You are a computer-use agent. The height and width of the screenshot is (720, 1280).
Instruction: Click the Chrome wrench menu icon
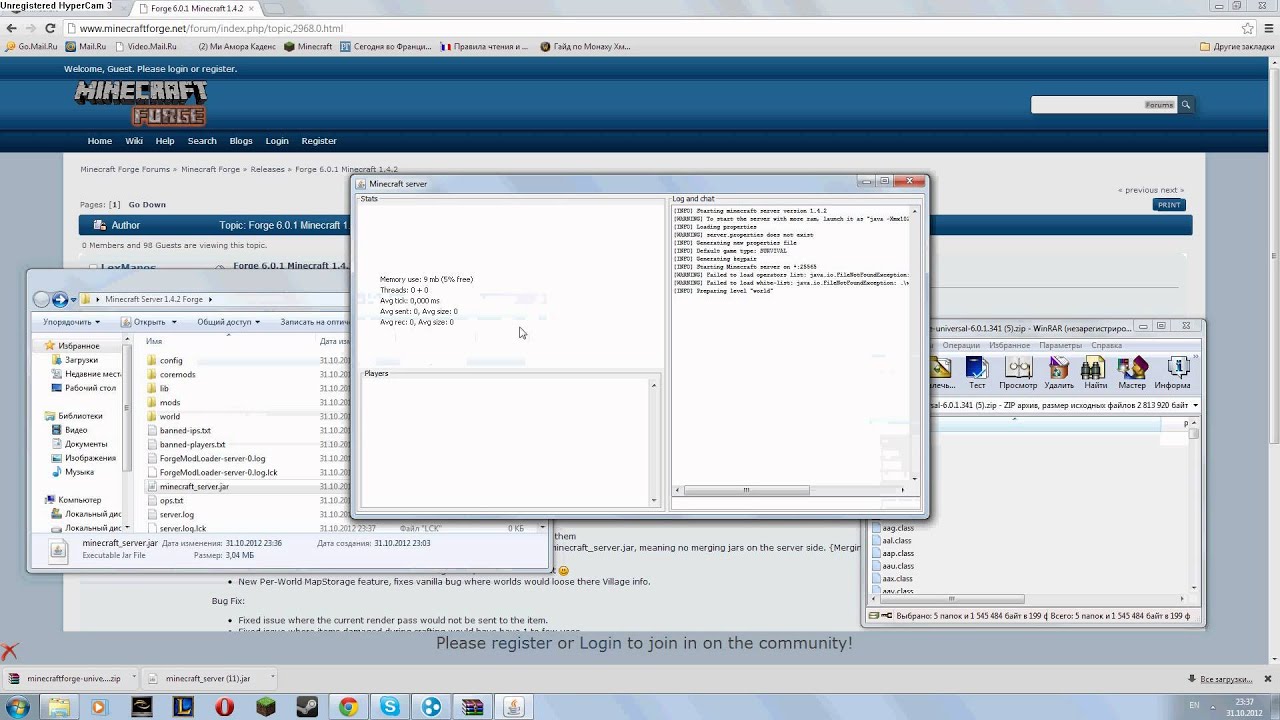click(x=1268, y=29)
